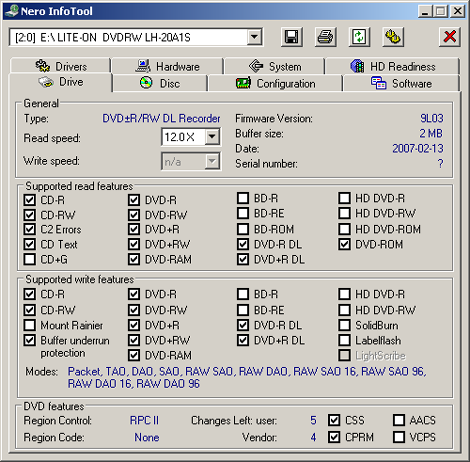Image resolution: width=470 pixels, height=462 pixels.
Task: Click the Save (floppy disk) toolbar icon
Action: (291, 37)
